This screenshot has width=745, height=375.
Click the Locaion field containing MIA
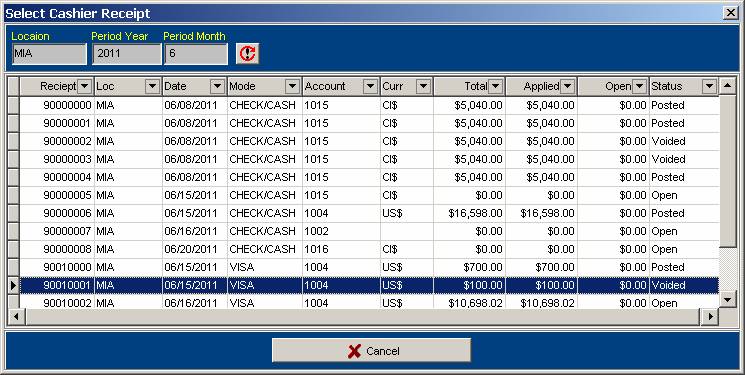49,54
